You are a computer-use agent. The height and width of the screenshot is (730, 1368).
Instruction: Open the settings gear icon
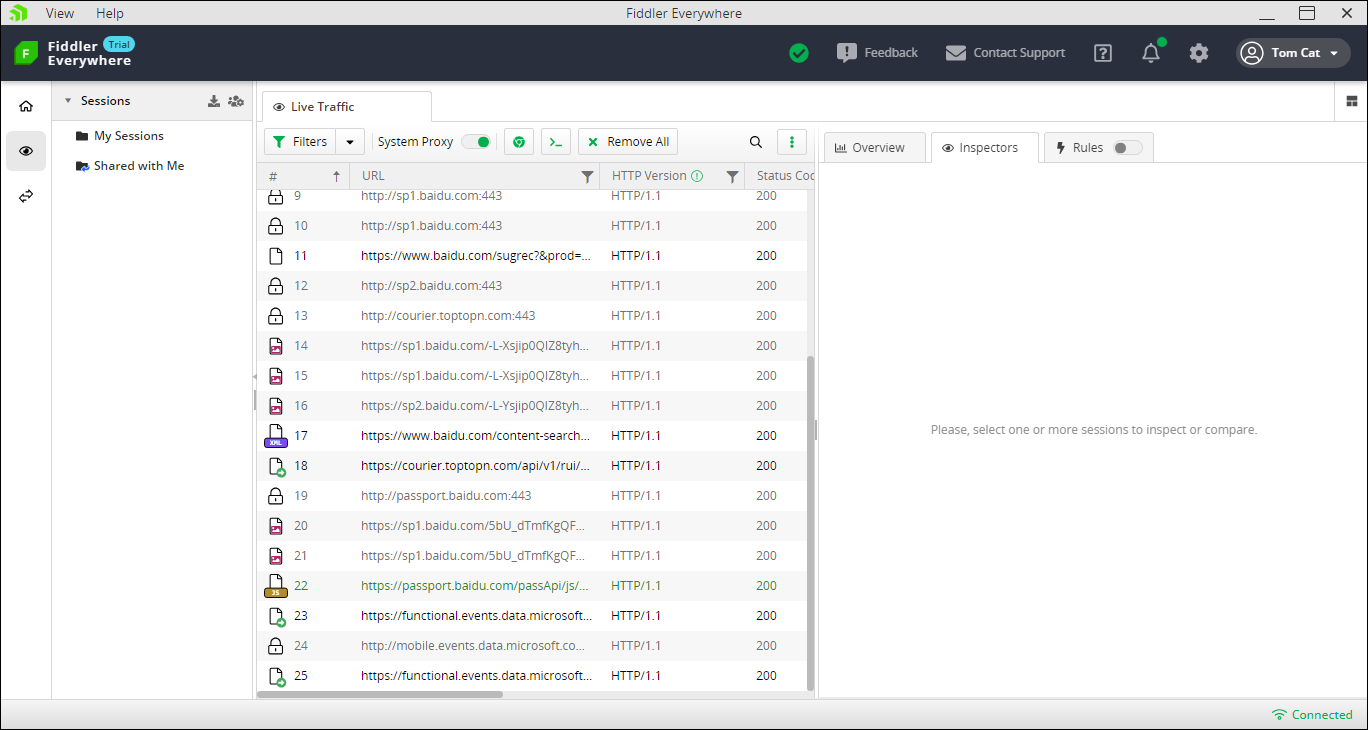pos(1199,53)
